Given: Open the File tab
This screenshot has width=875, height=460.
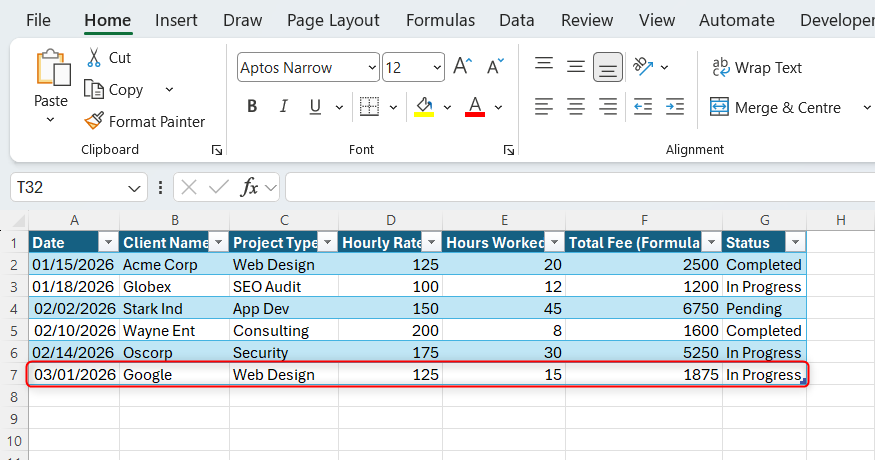Looking at the screenshot, I should click(38, 21).
